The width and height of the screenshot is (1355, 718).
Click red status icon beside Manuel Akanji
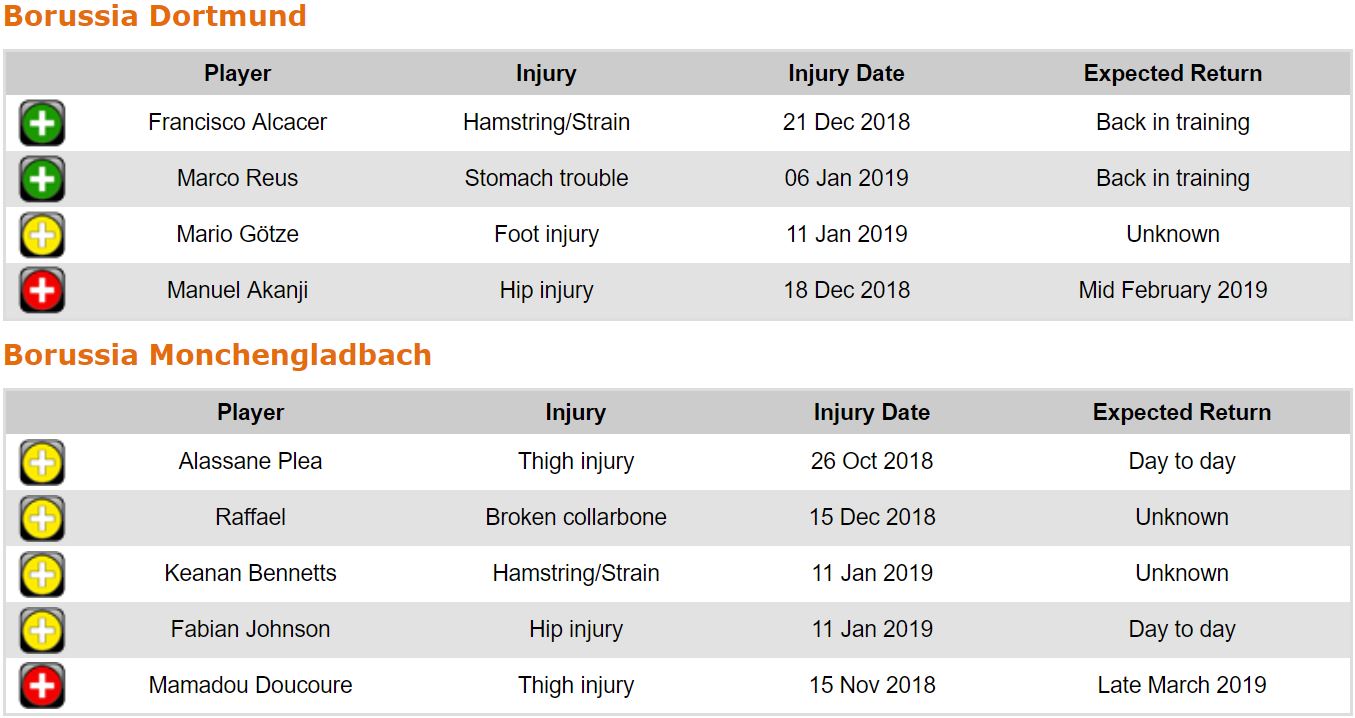(42, 291)
